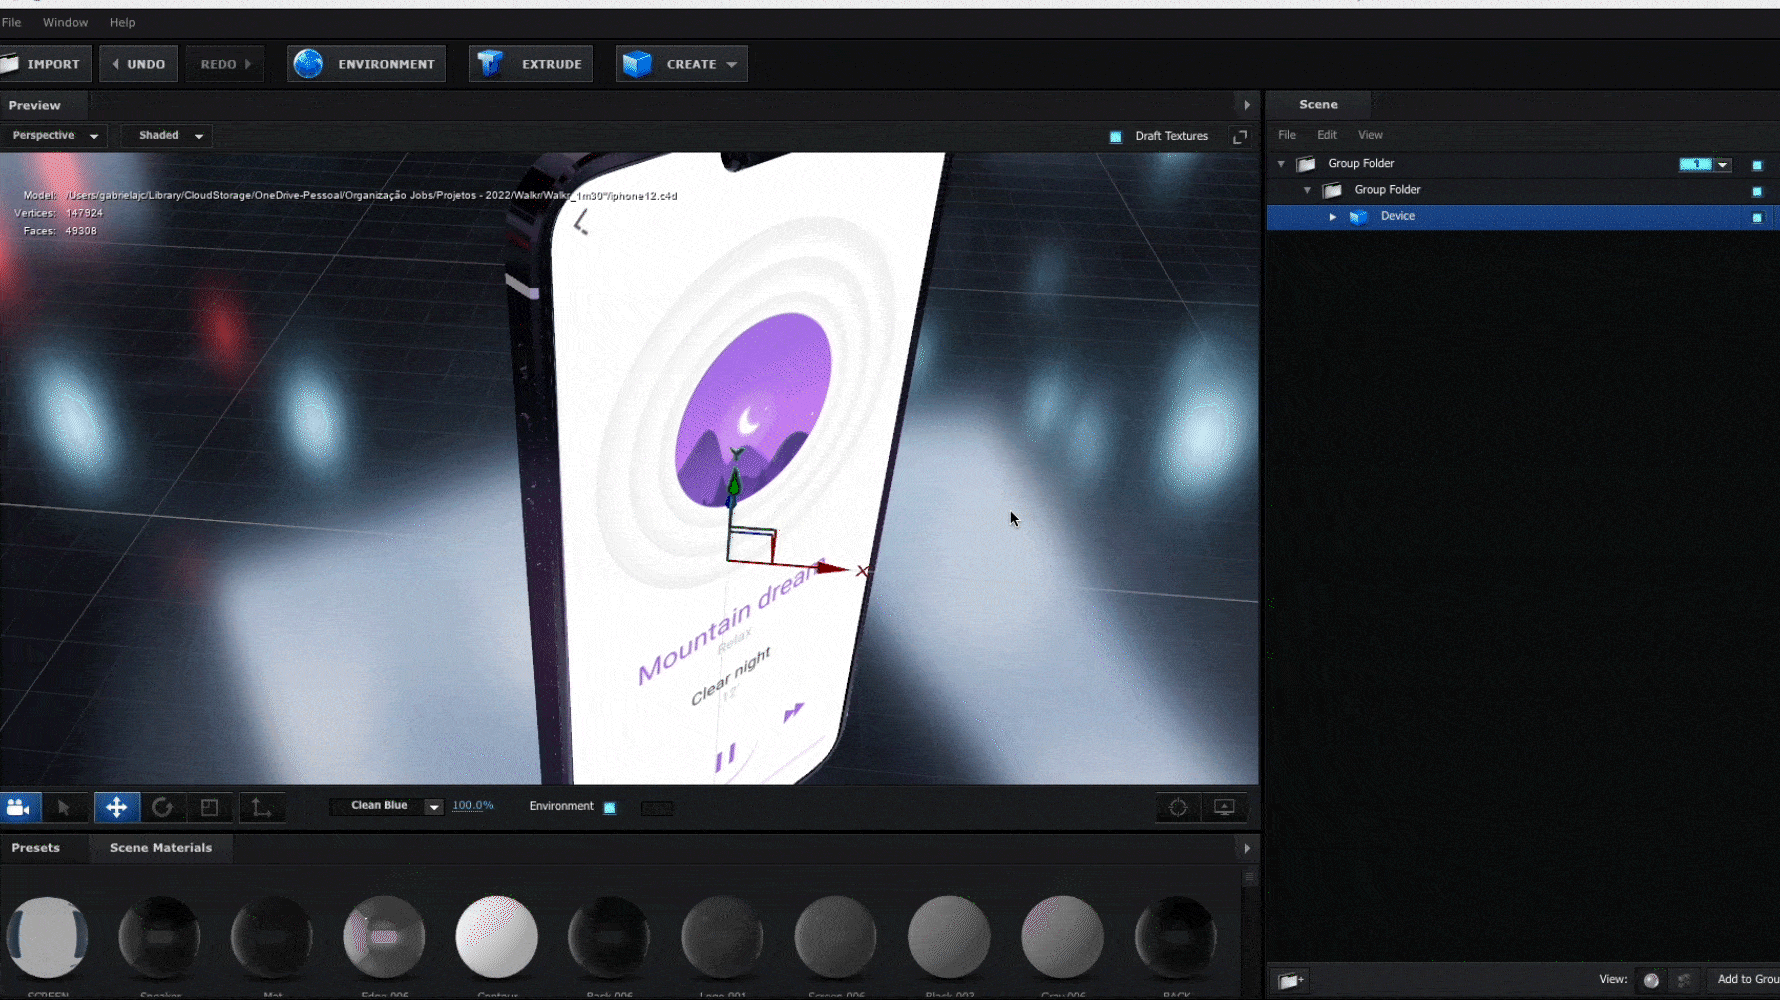Click the top Group Folder icon
The width and height of the screenshot is (1780, 1000).
coord(1306,164)
